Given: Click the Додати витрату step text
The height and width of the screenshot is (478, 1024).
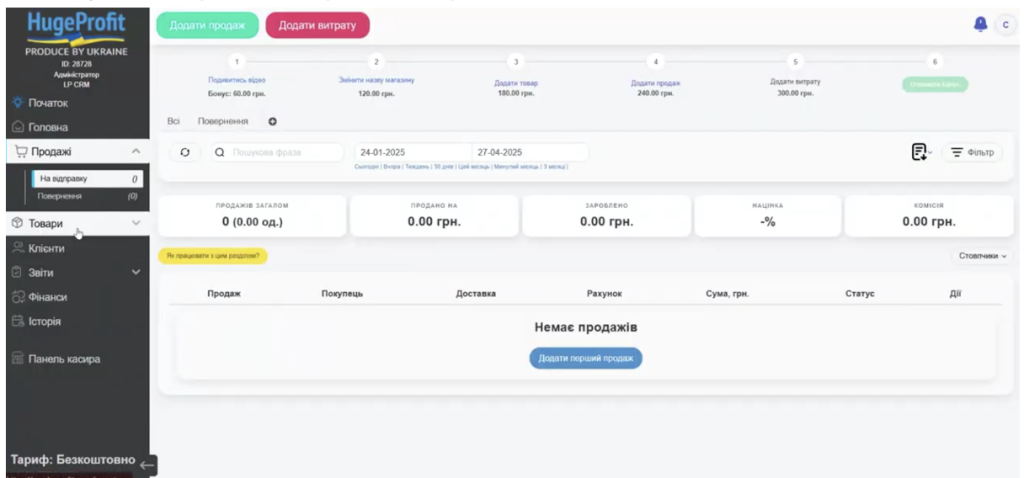Looking at the screenshot, I should [795, 82].
